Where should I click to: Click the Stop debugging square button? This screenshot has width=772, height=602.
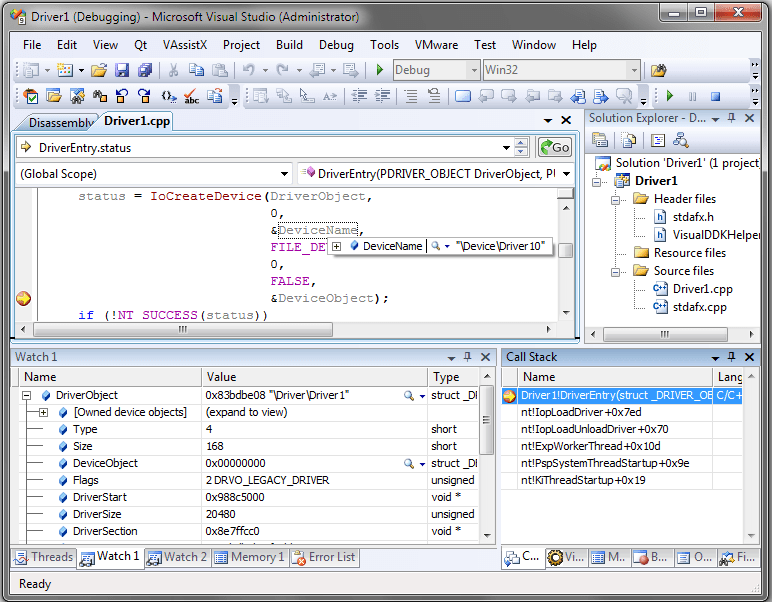pyautogui.click(x=715, y=96)
